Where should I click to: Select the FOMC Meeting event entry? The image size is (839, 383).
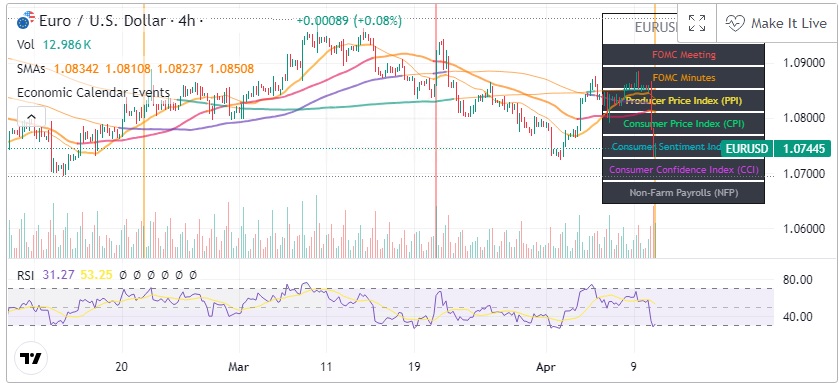683,55
